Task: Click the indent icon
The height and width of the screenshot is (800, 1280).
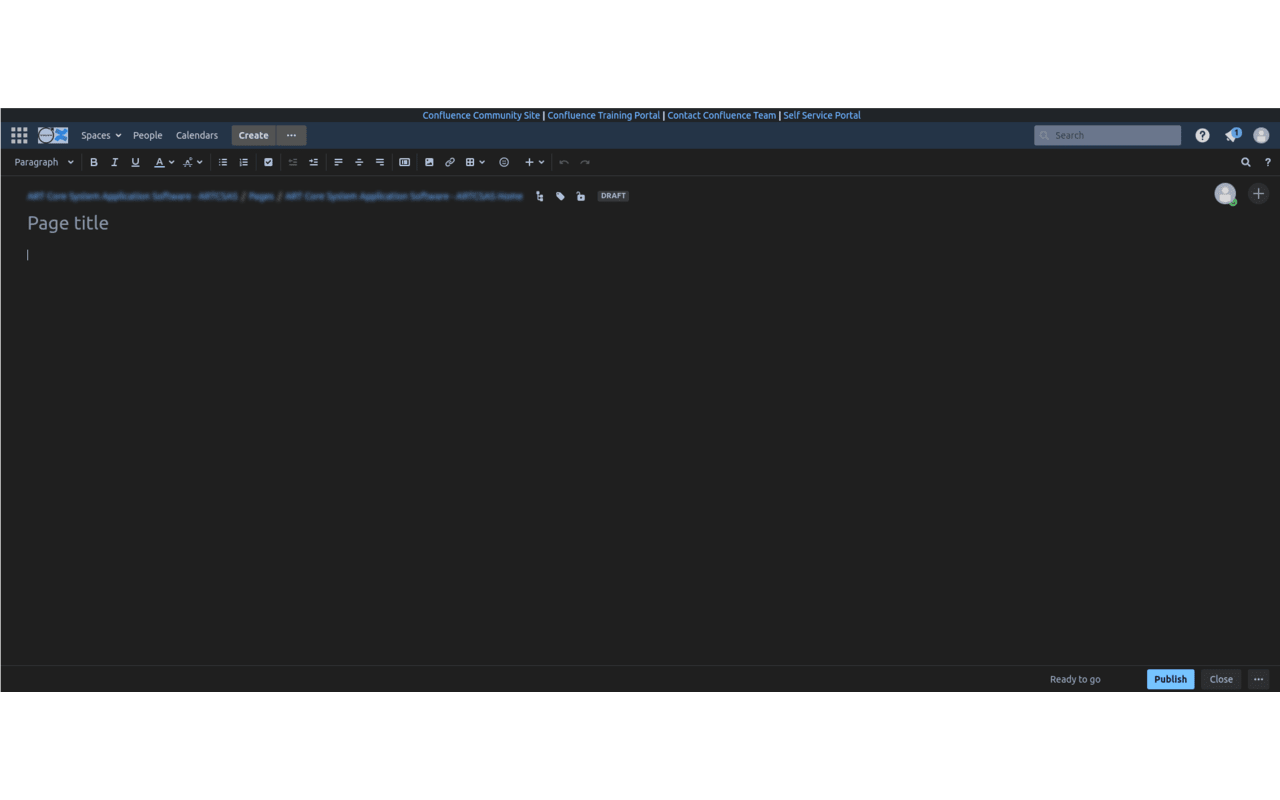Action: 313,162
